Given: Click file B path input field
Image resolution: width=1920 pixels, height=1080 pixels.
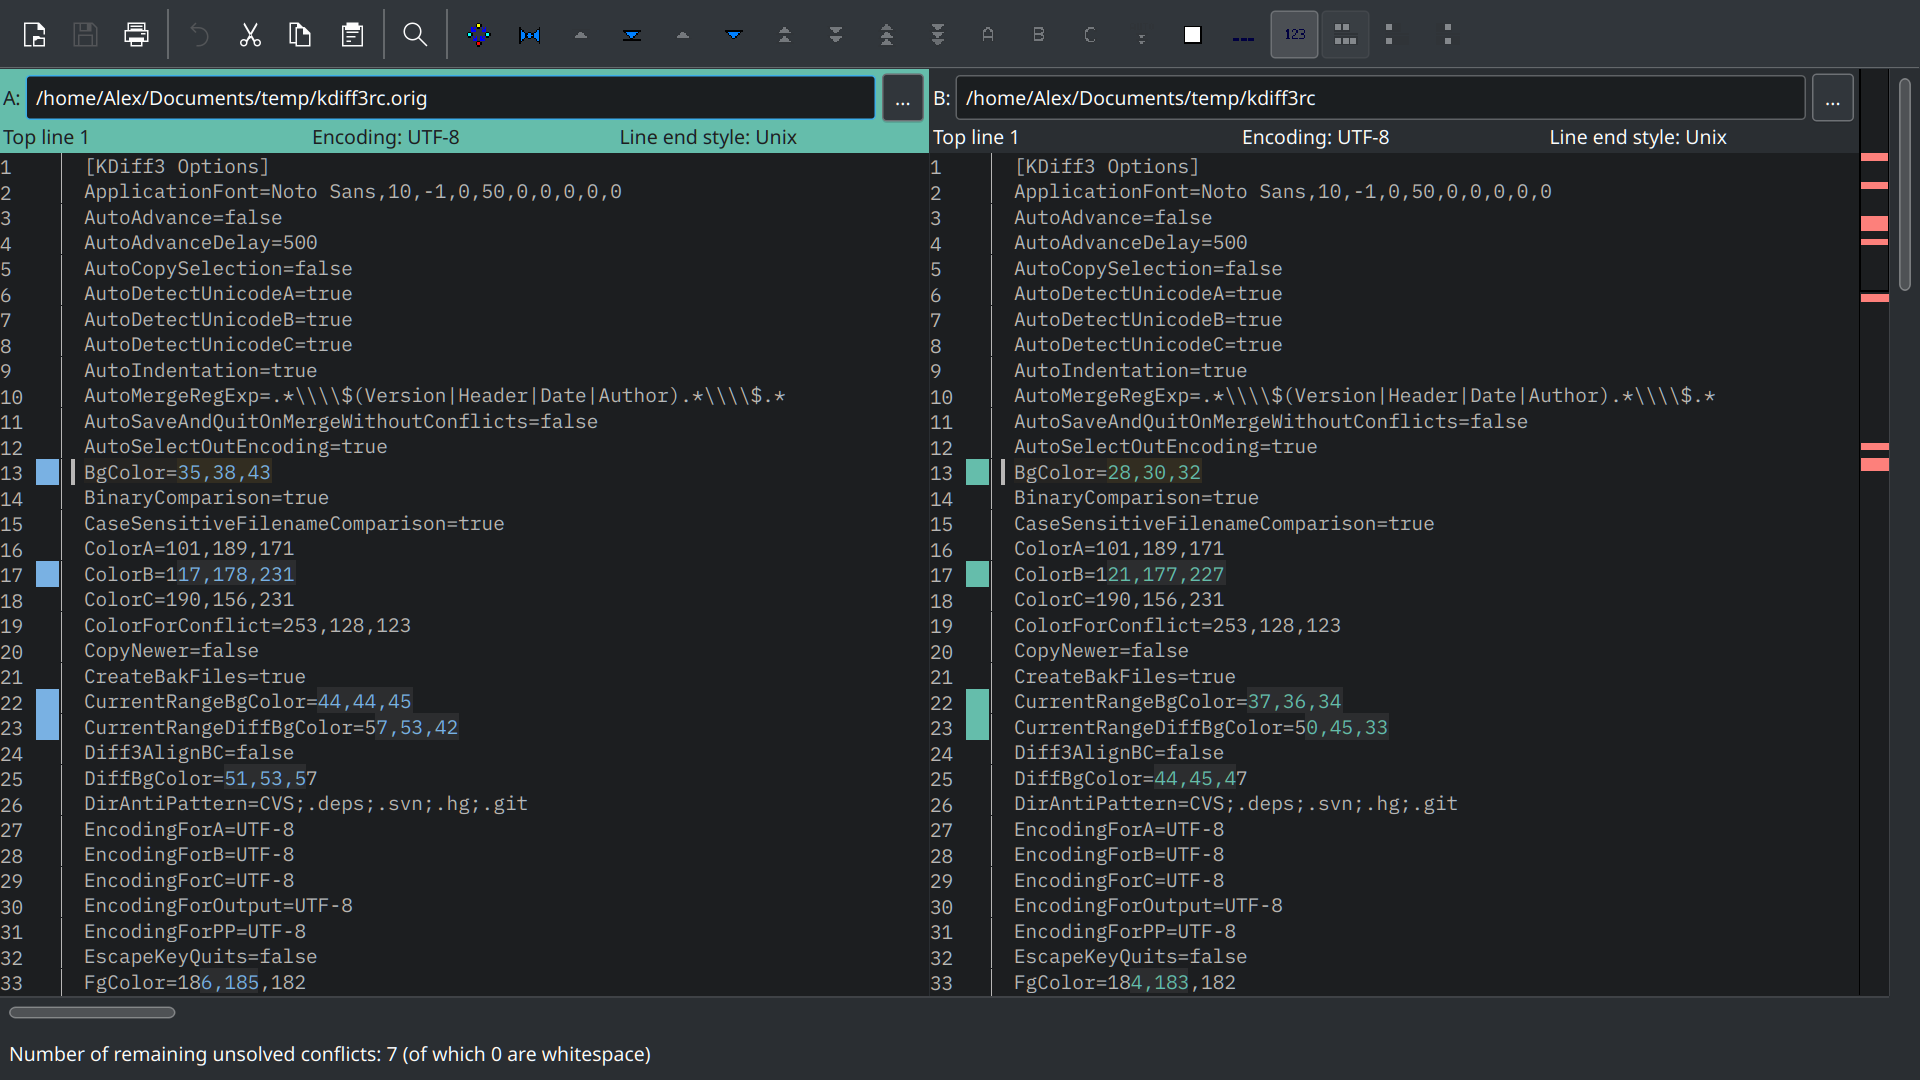Looking at the screenshot, I should click(x=1380, y=98).
